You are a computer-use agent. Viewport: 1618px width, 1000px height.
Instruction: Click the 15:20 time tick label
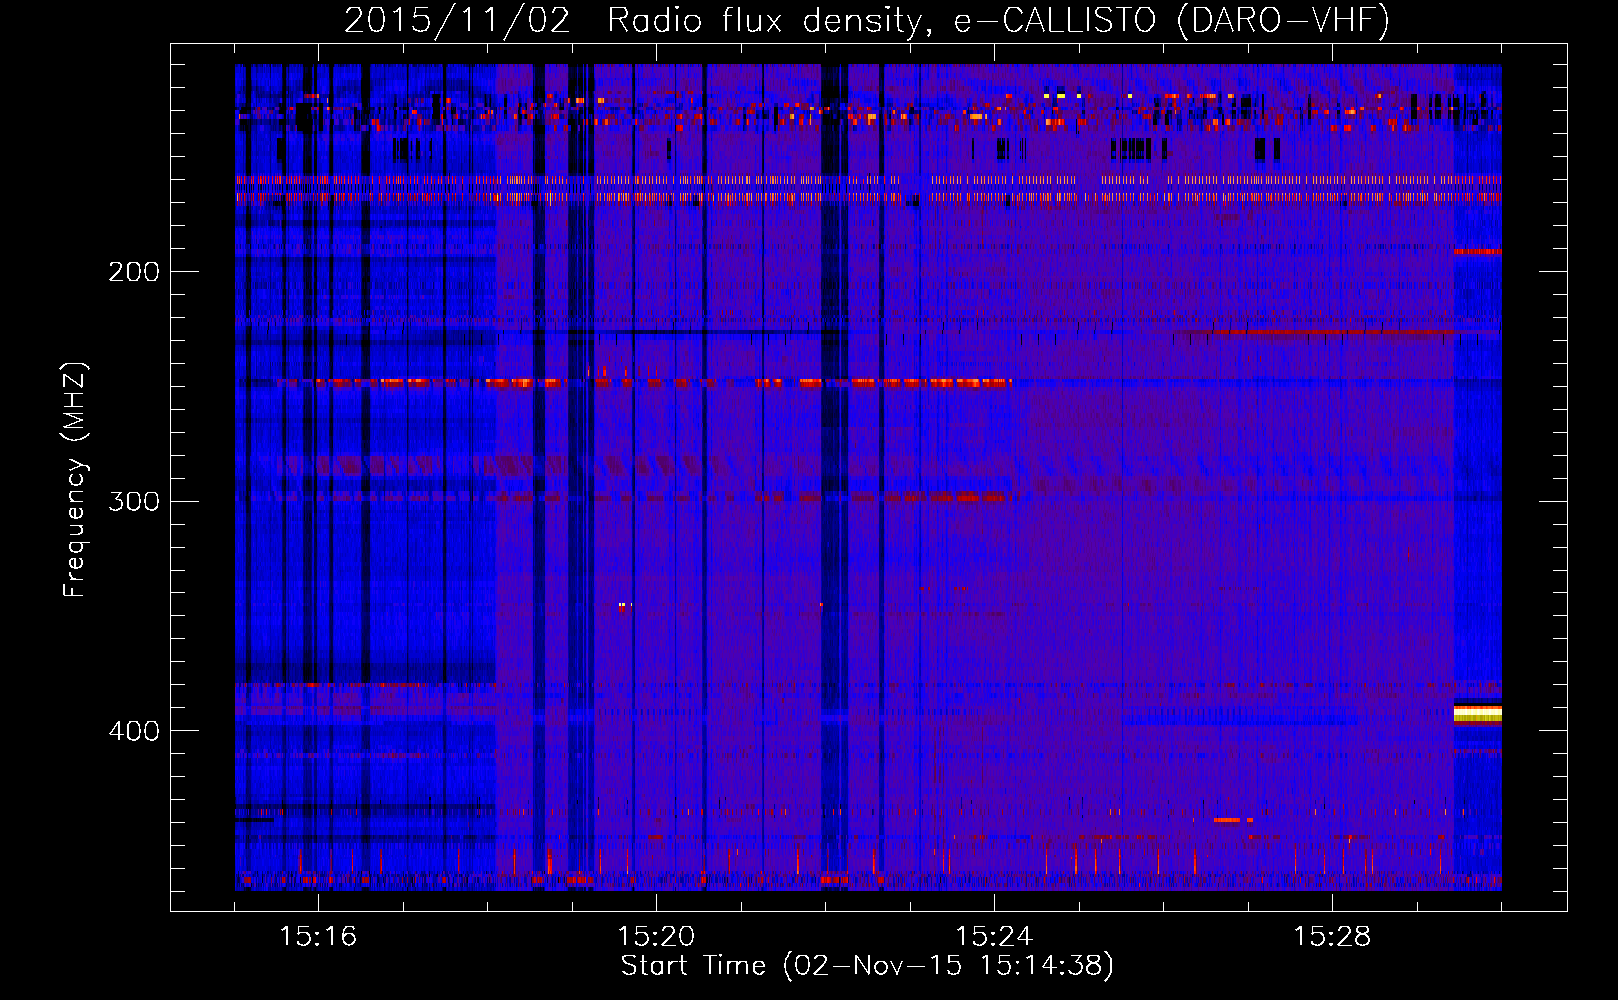click(x=656, y=937)
